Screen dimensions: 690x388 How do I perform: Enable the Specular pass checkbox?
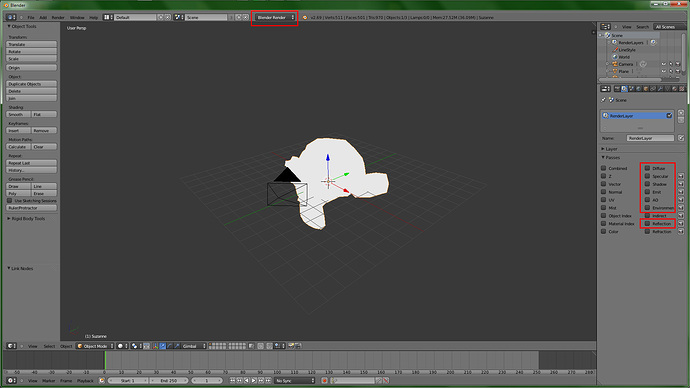(x=647, y=176)
